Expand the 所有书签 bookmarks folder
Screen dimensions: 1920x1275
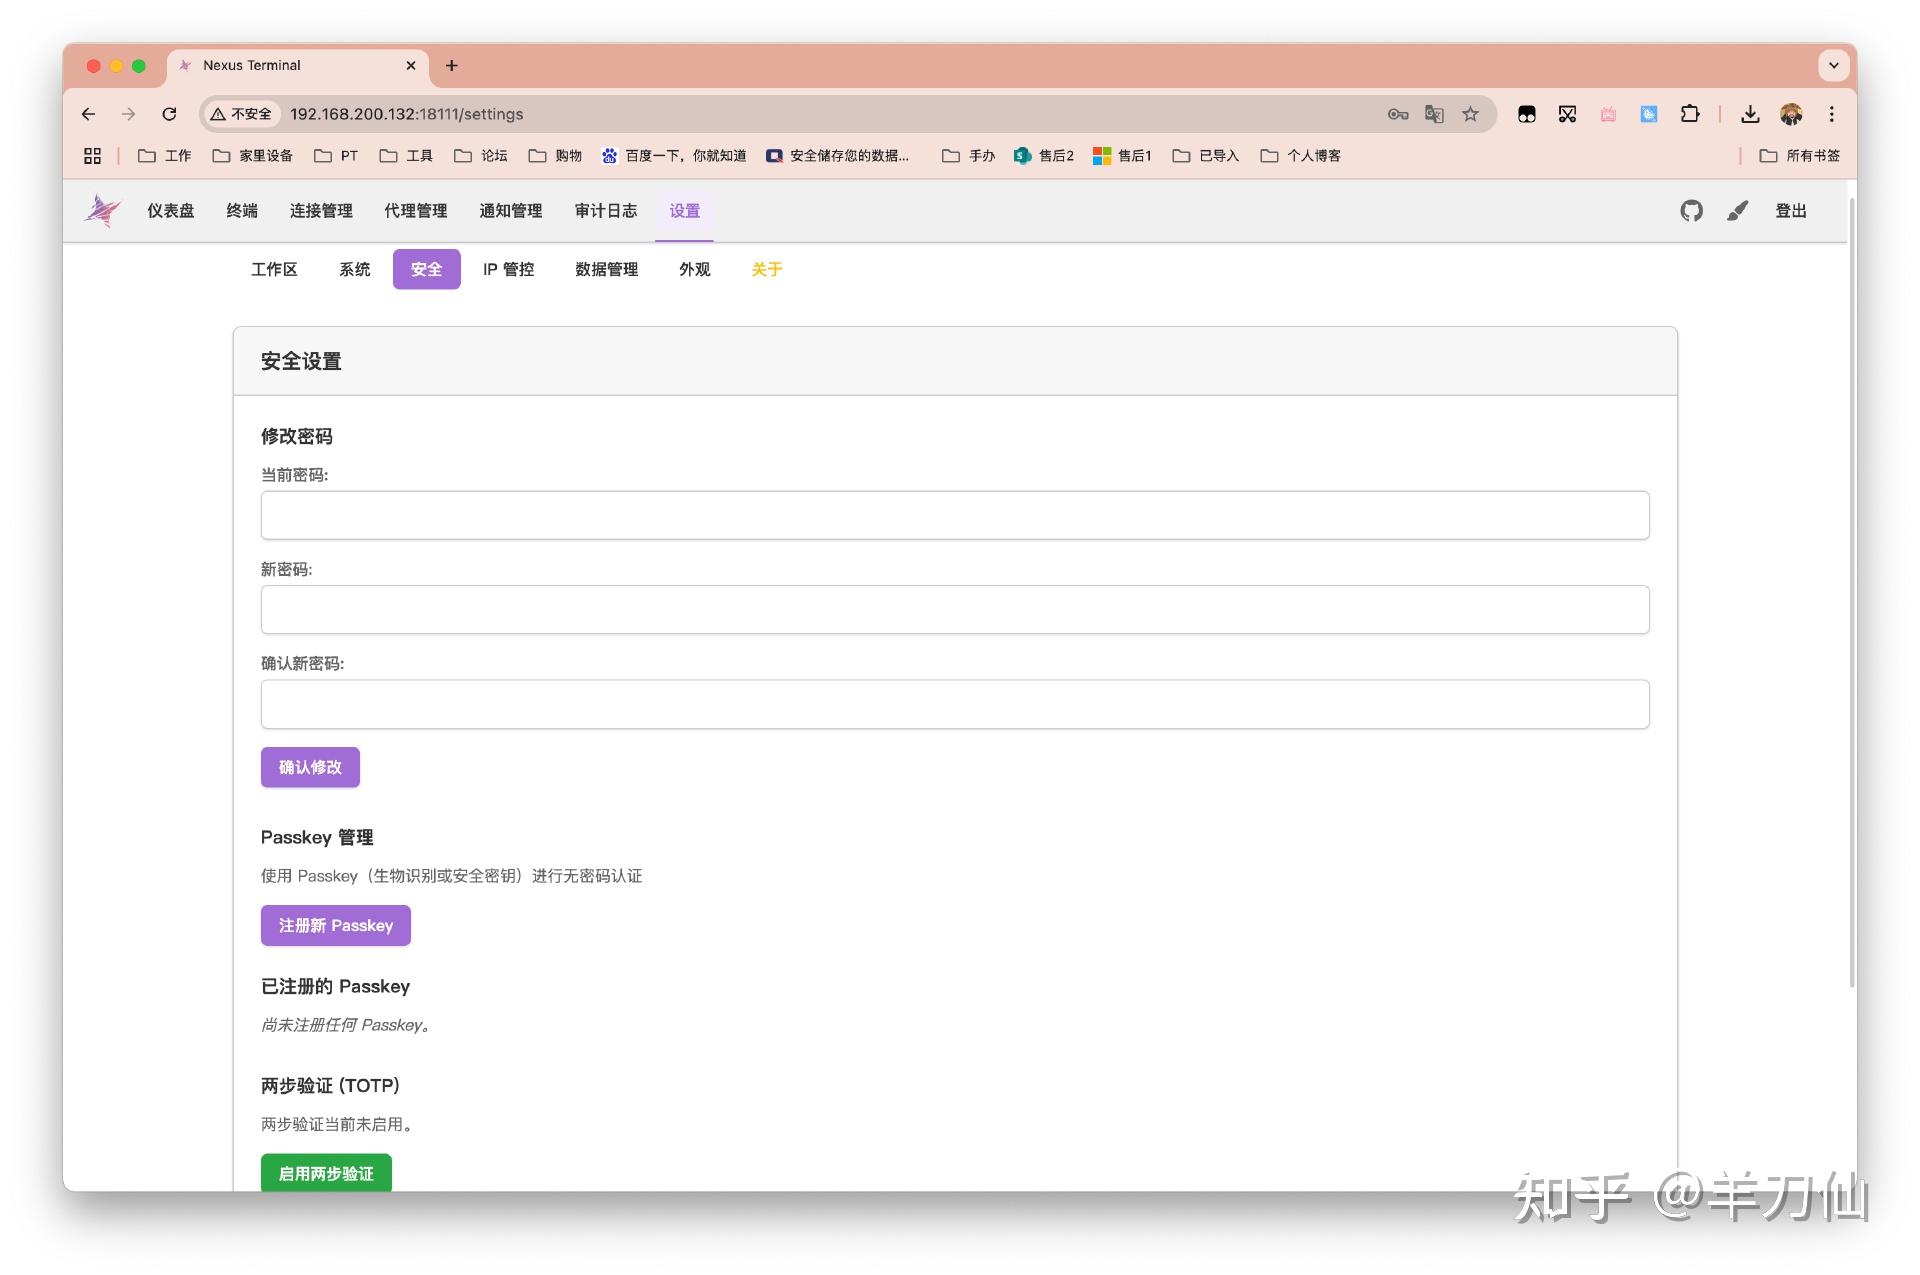1798,156
